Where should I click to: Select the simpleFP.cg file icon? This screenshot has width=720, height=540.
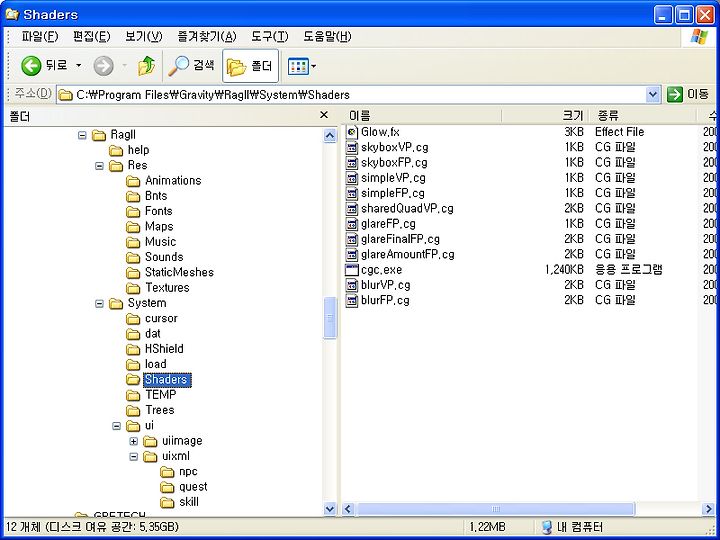352,193
